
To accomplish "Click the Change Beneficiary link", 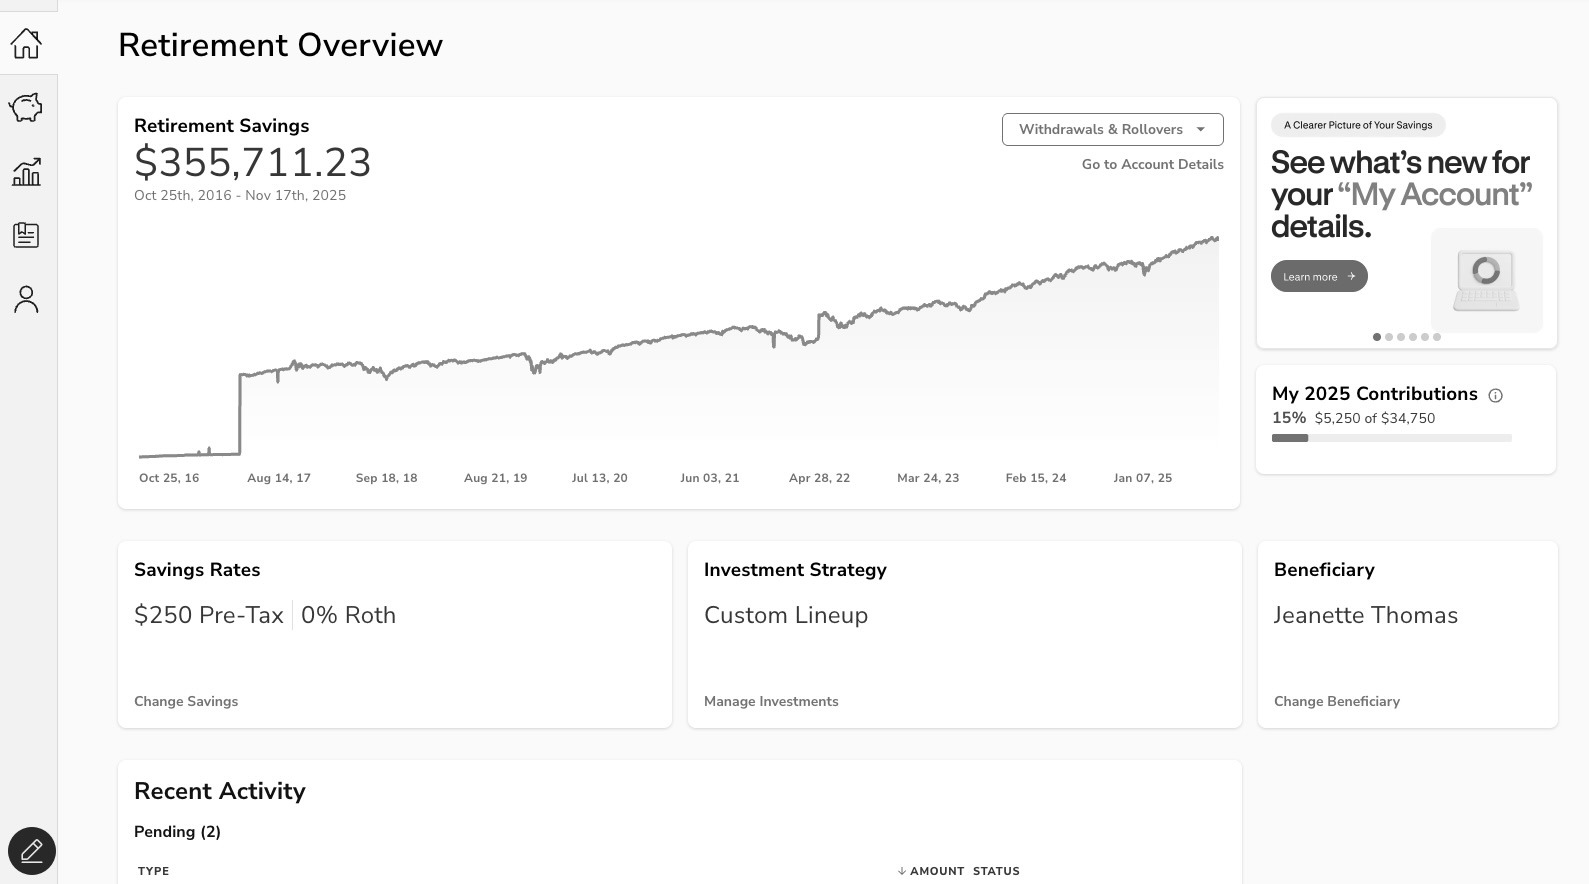I will (1336, 701).
